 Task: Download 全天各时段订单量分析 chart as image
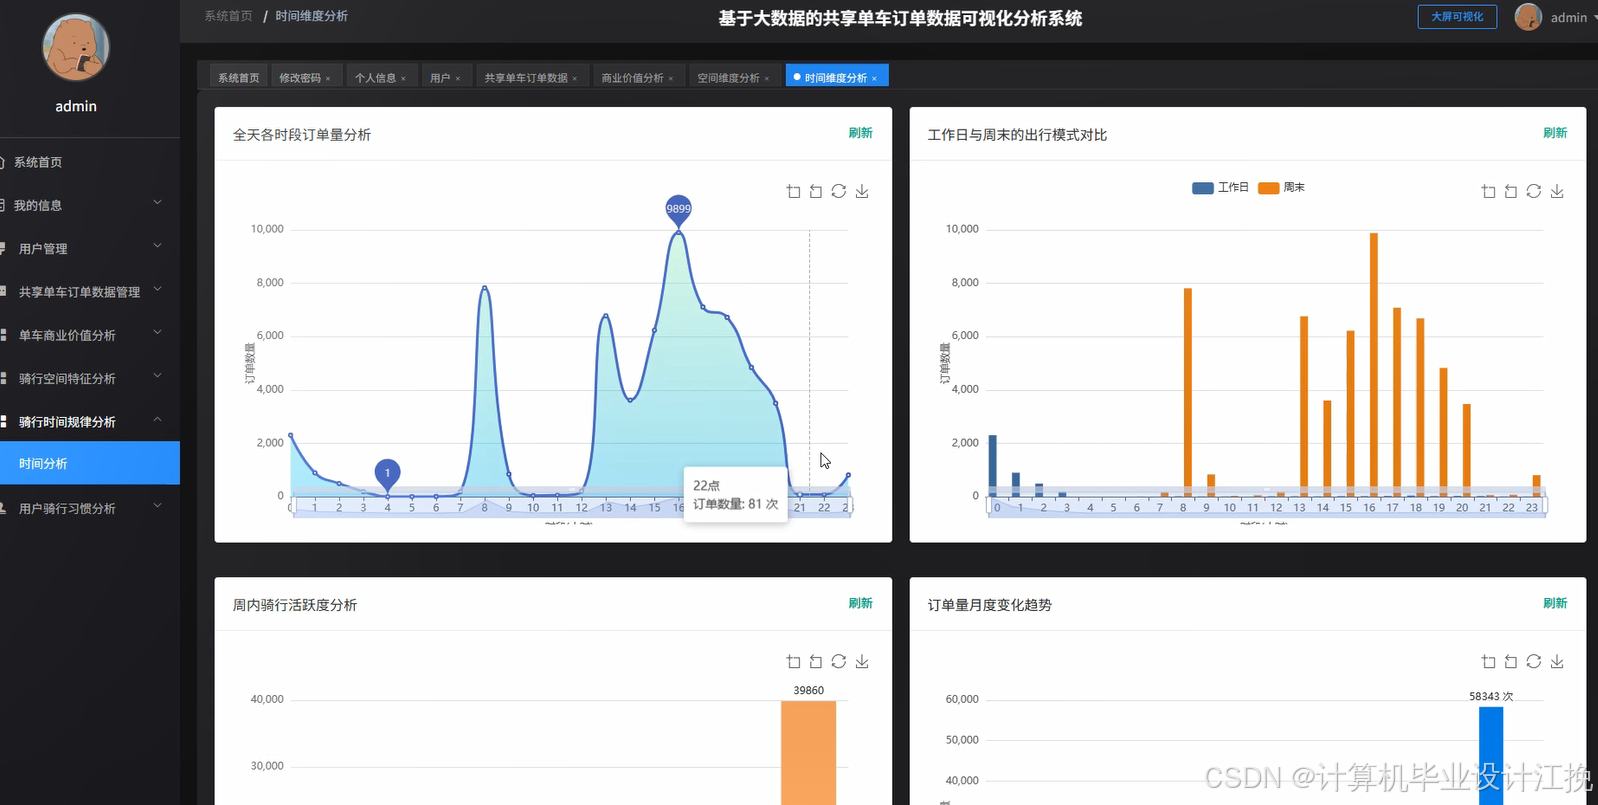(x=862, y=191)
